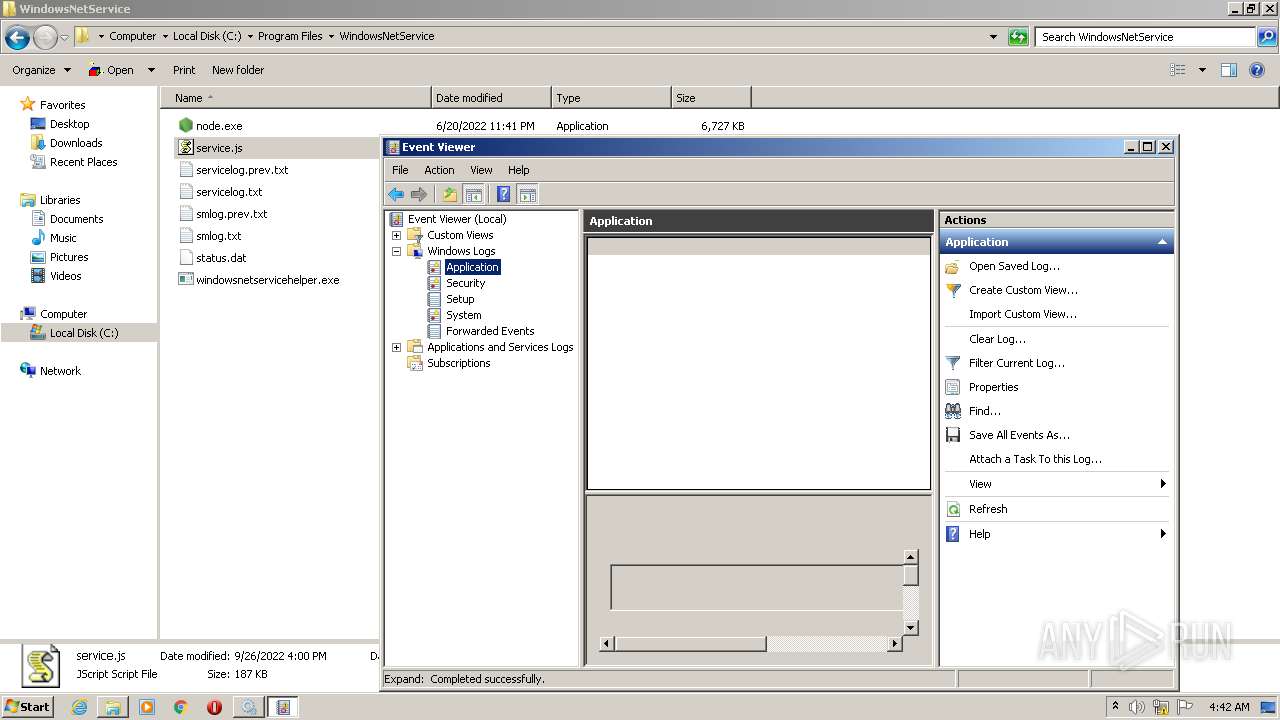
Task: Click Explorer refresh button next to address bar
Action: (1018, 36)
